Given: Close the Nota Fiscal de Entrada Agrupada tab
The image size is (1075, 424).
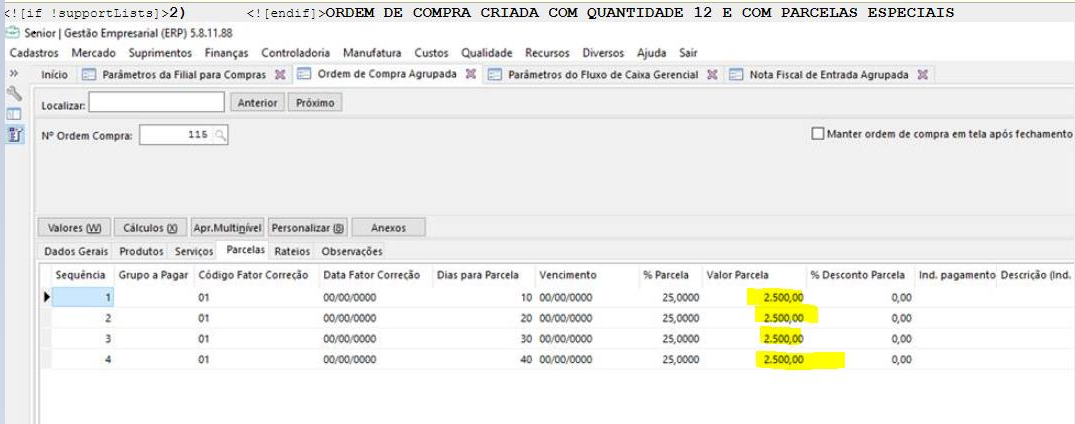Looking at the screenshot, I should coord(922,74).
